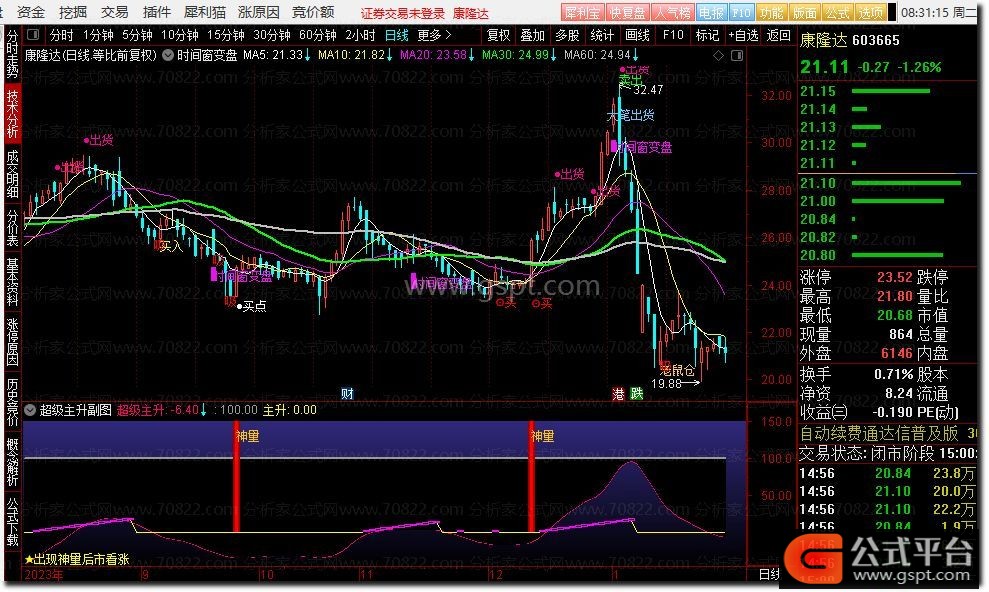The height and width of the screenshot is (592, 989).
Task: Switch to the 1分钟 timeframe
Action: click(98, 35)
